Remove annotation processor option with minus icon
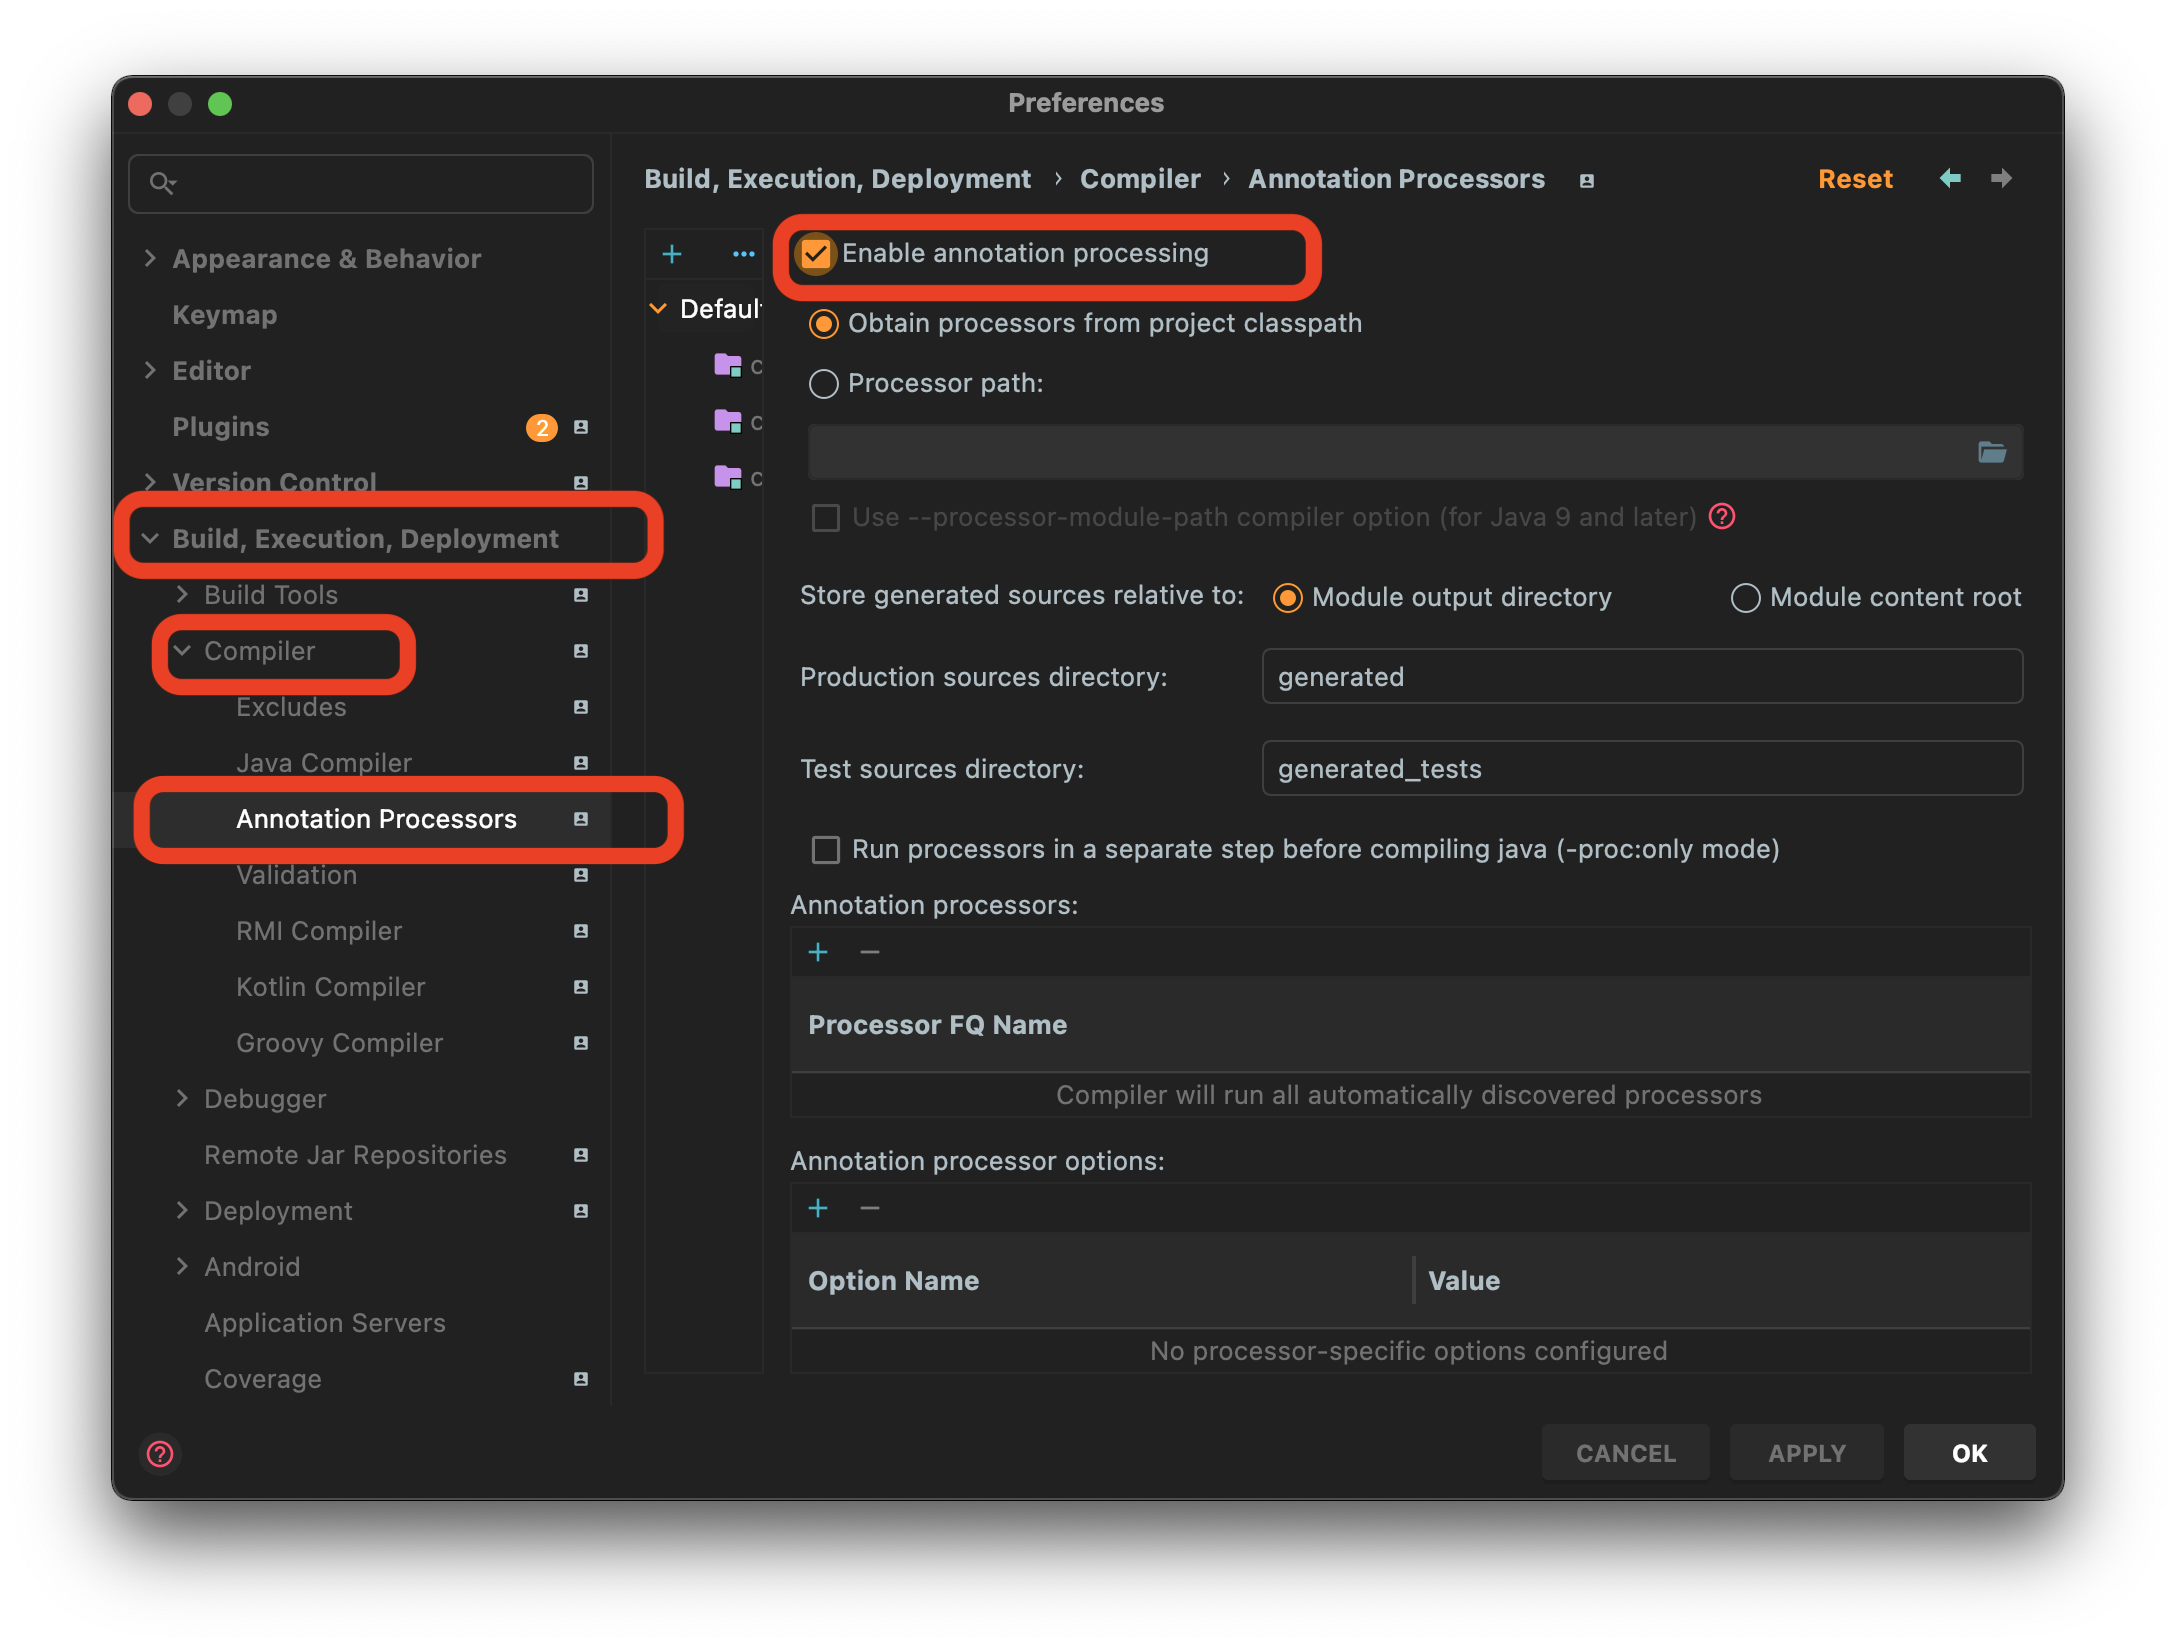Screen dimensions: 2176x1648 click(870, 1208)
